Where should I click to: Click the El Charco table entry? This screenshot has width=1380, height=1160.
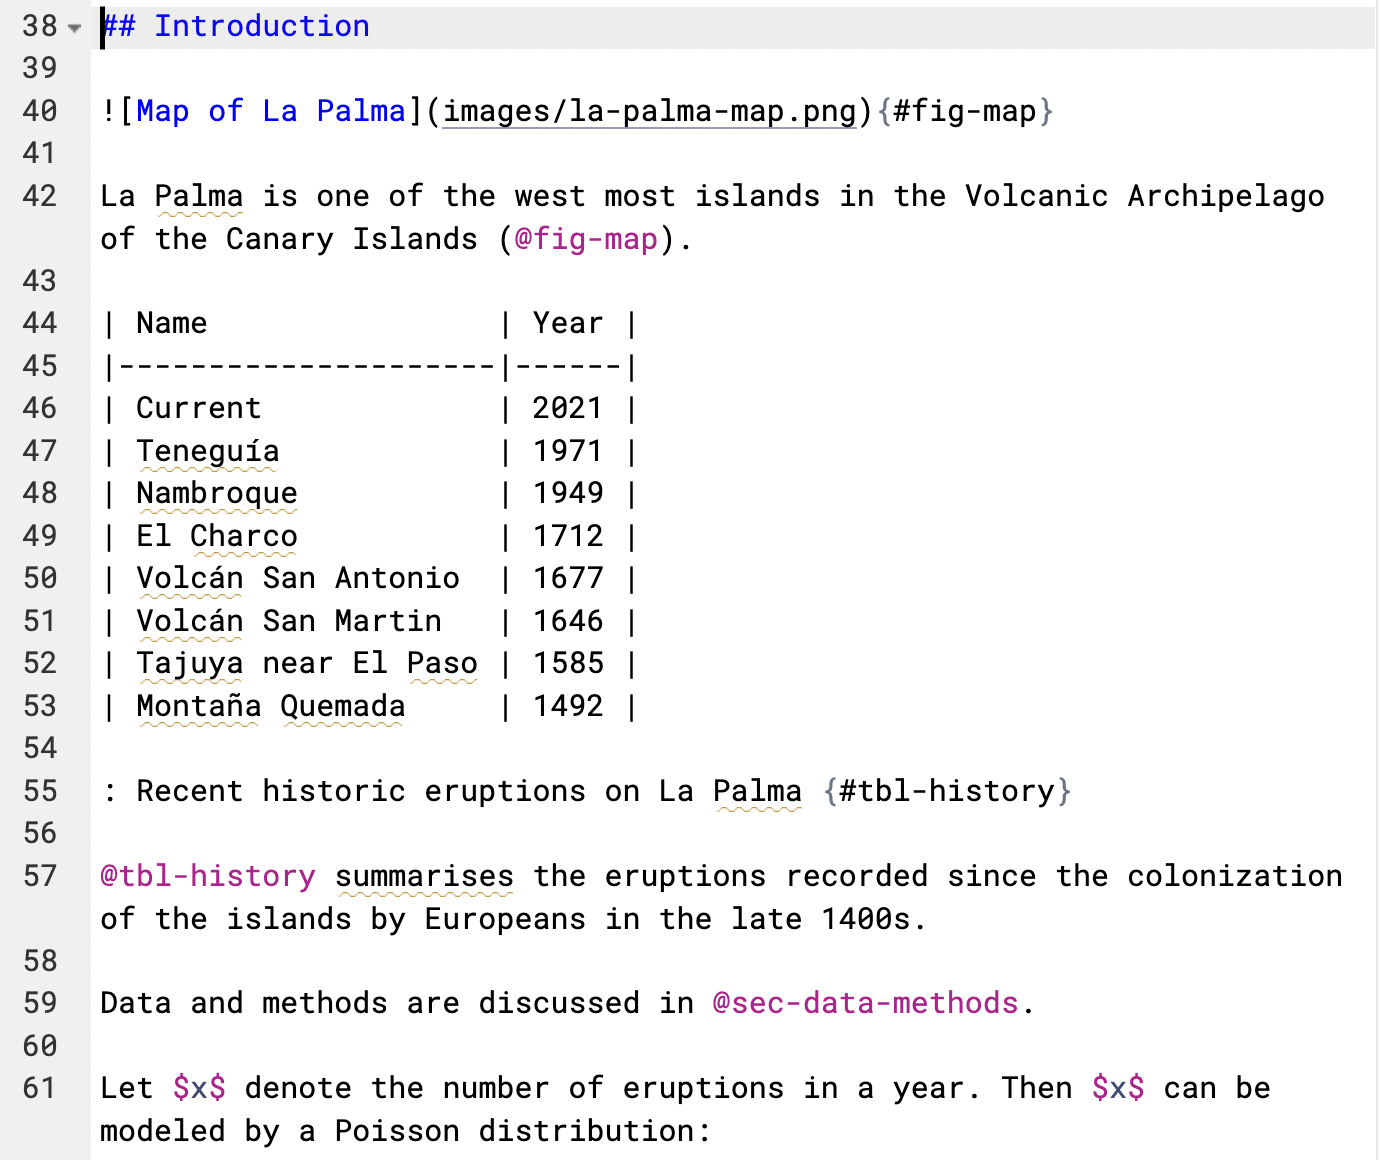pyautogui.click(x=216, y=536)
